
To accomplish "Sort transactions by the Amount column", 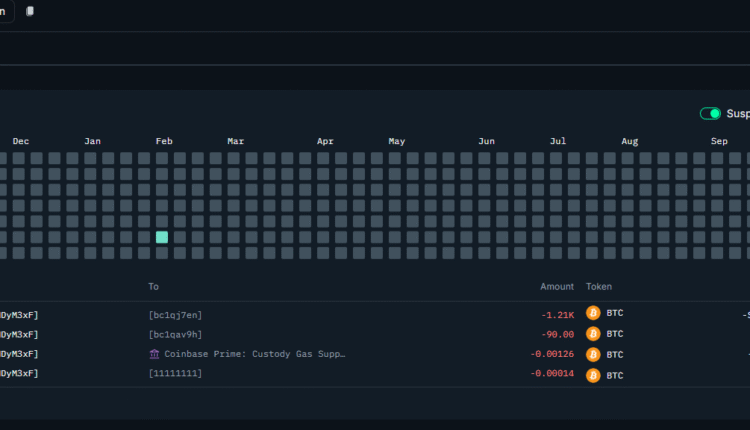I will coord(557,287).
